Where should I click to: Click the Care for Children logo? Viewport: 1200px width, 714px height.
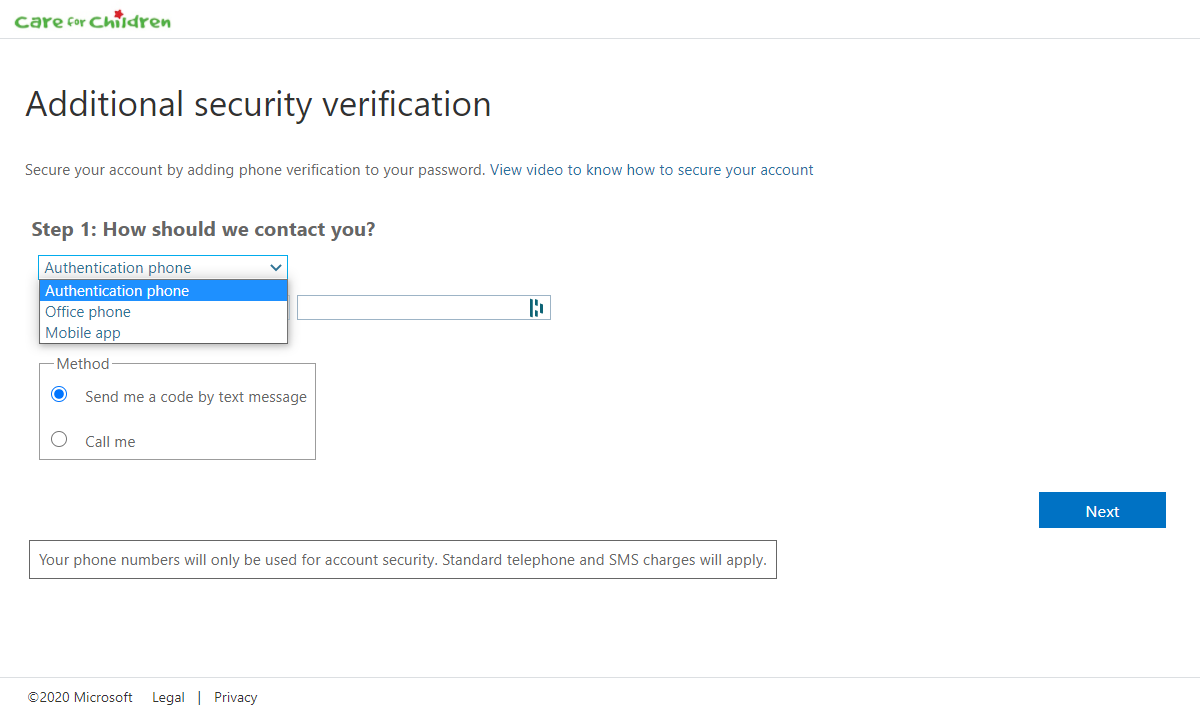click(93, 20)
